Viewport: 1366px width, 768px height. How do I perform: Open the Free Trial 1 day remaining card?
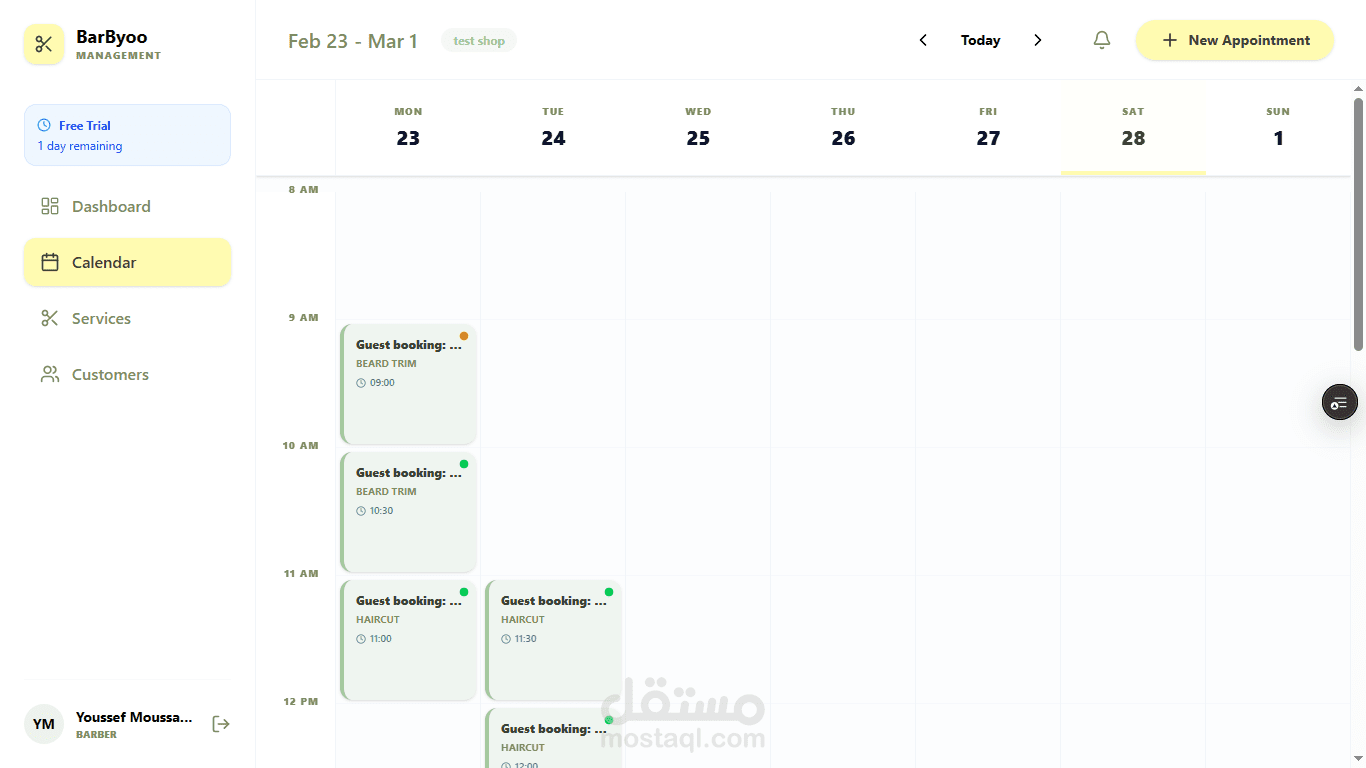coord(127,135)
